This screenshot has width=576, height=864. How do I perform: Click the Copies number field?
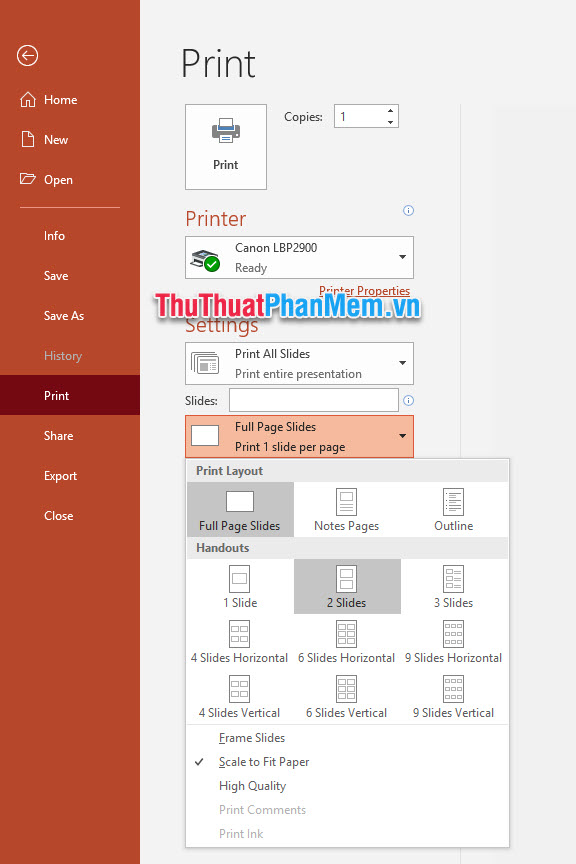pyautogui.click(x=359, y=116)
